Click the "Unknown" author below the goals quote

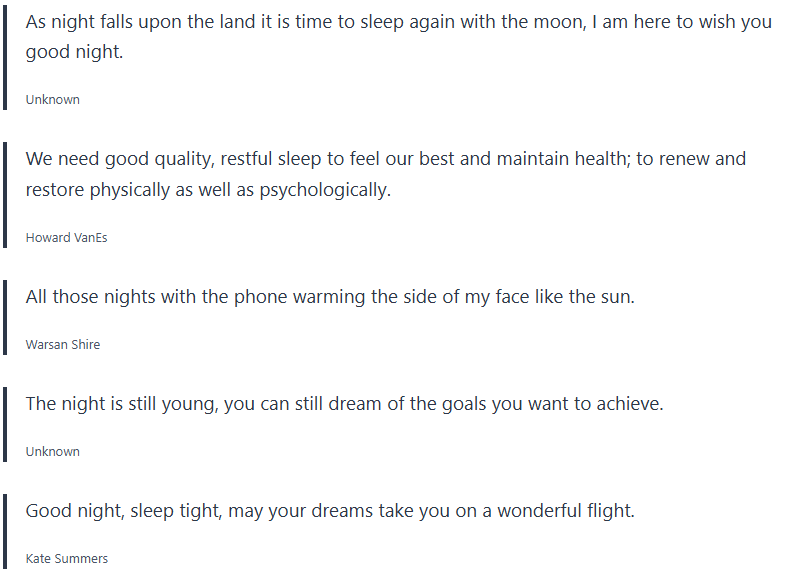coord(53,452)
